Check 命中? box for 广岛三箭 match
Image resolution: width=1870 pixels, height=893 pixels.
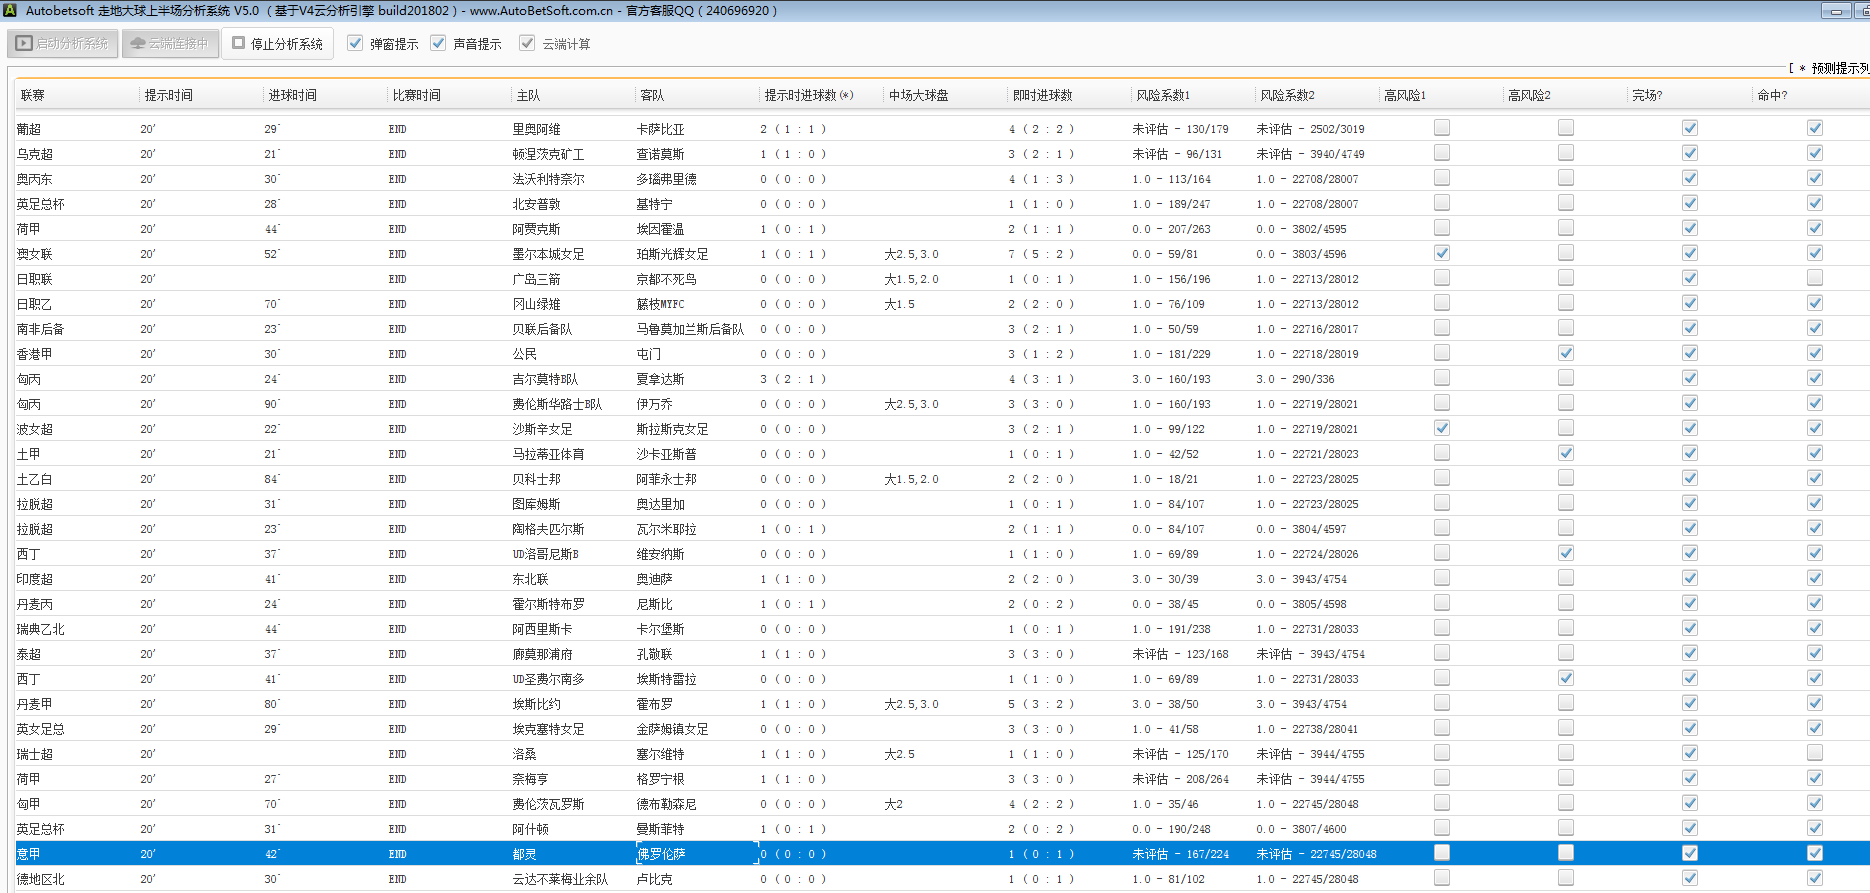tap(1815, 278)
